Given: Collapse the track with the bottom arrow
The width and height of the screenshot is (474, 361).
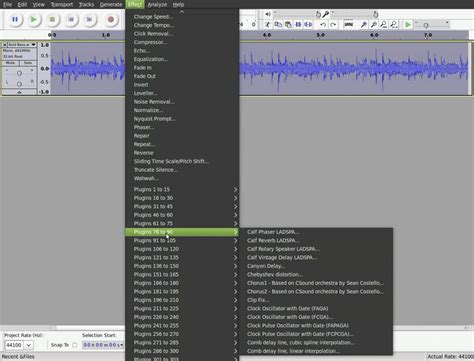Looking at the screenshot, I should pyautogui.click(x=19, y=92).
